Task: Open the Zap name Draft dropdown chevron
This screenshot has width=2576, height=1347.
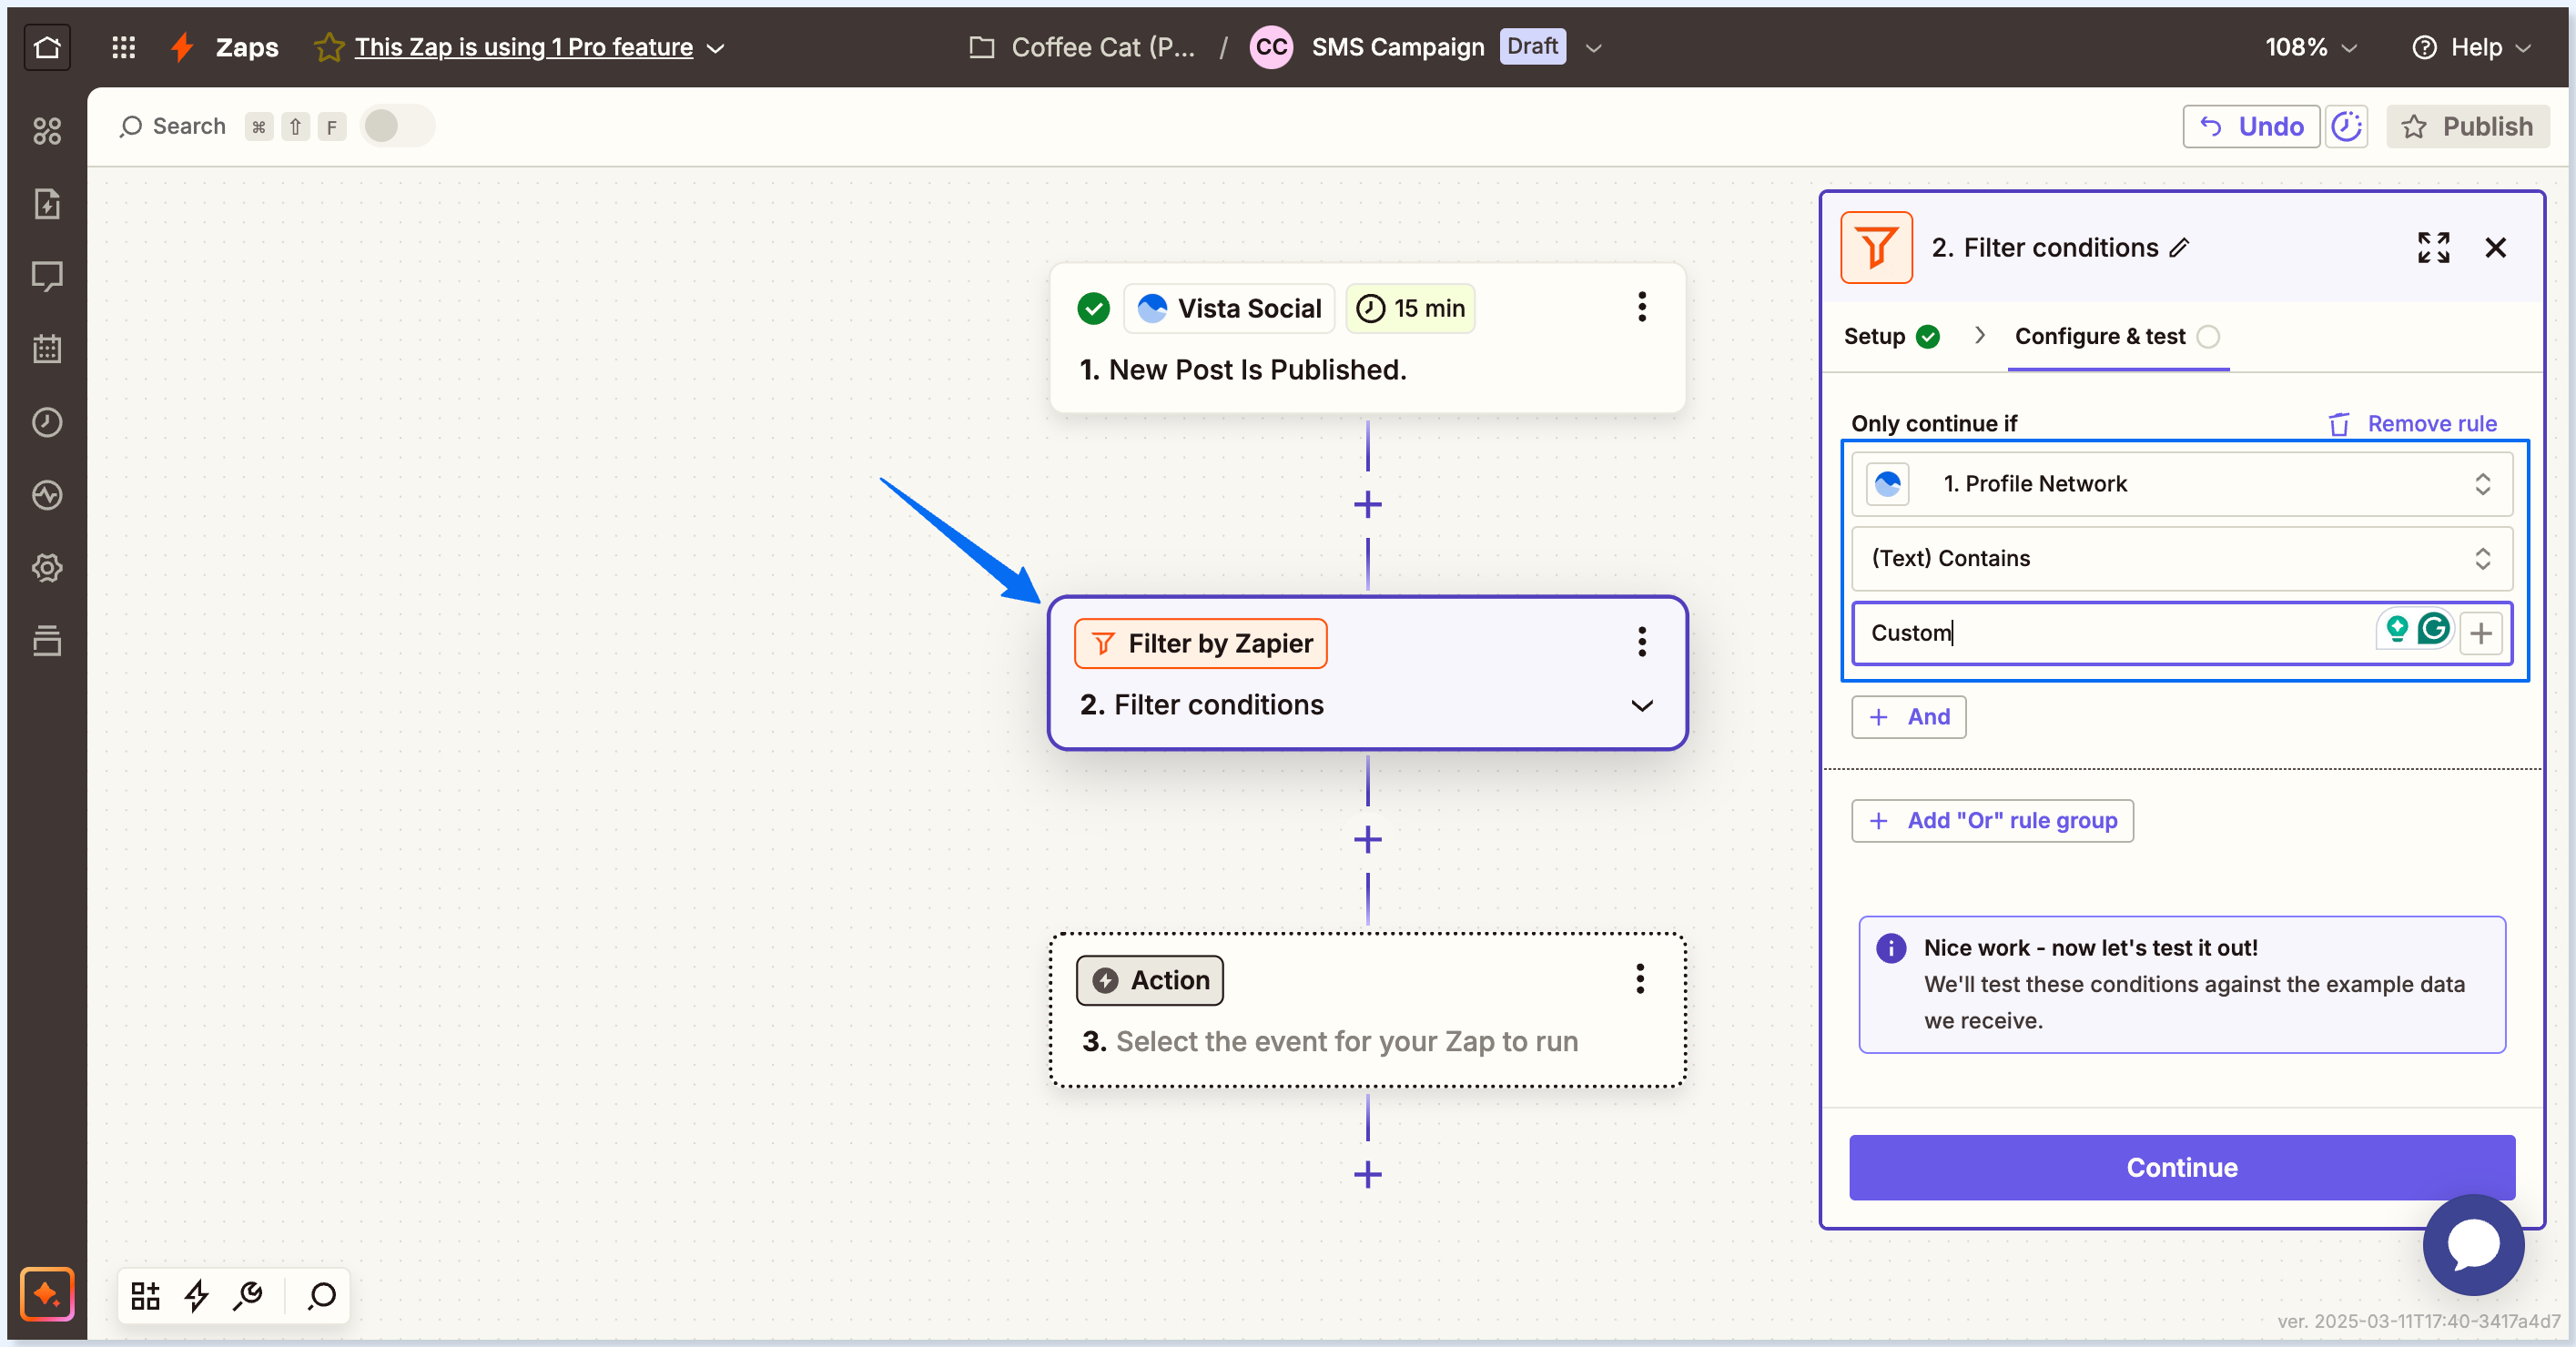Action: tap(1594, 48)
